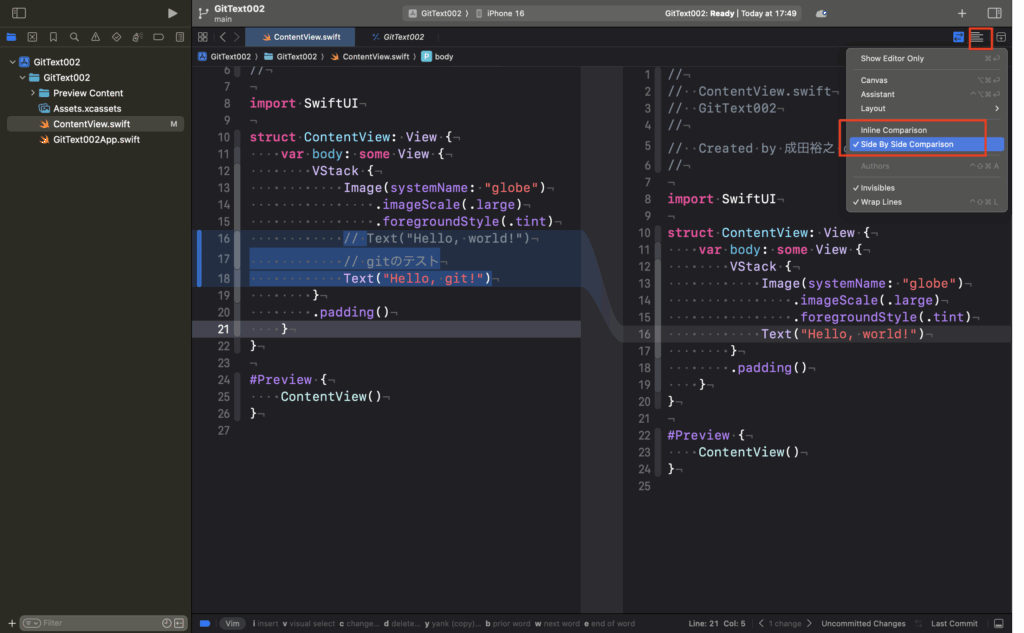Add a new editor pane
1024x633 pixels.
click(1001, 37)
